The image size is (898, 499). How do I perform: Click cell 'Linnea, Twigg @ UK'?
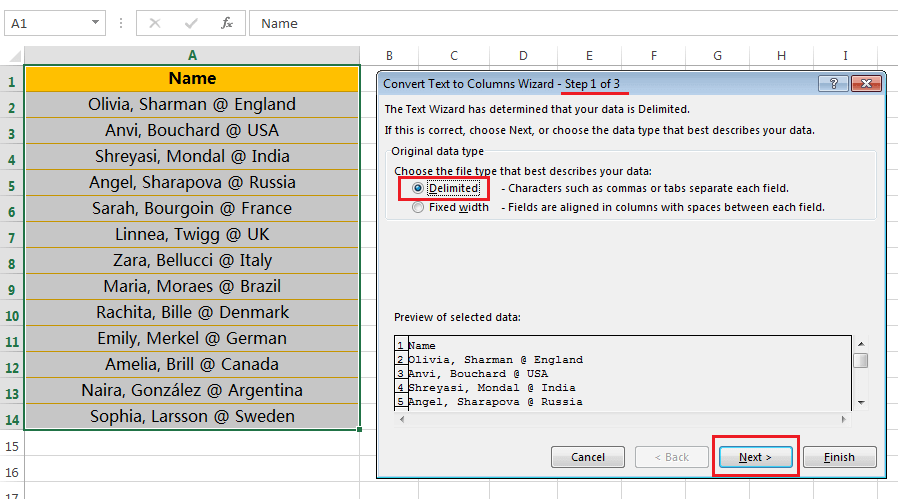point(192,234)
